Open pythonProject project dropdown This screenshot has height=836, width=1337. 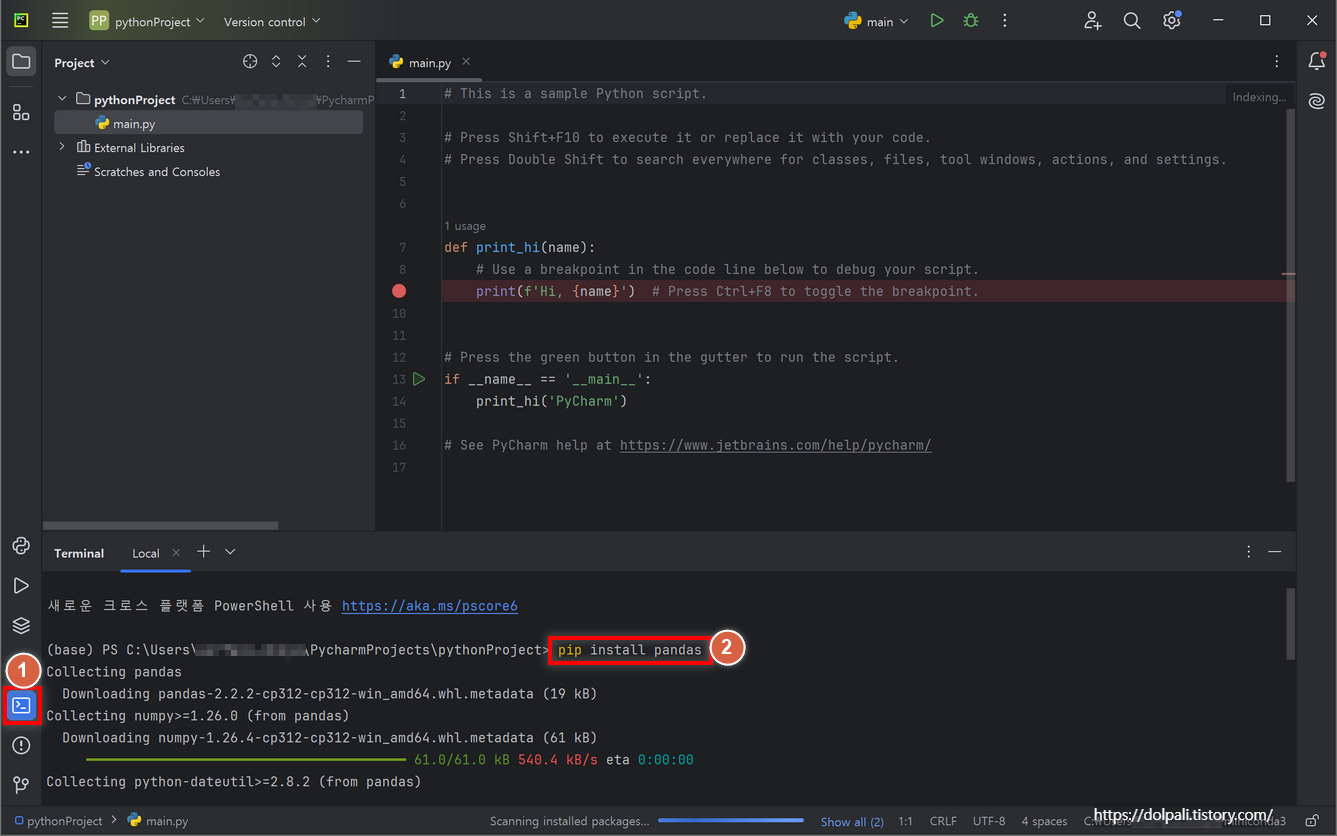point(147,20)
